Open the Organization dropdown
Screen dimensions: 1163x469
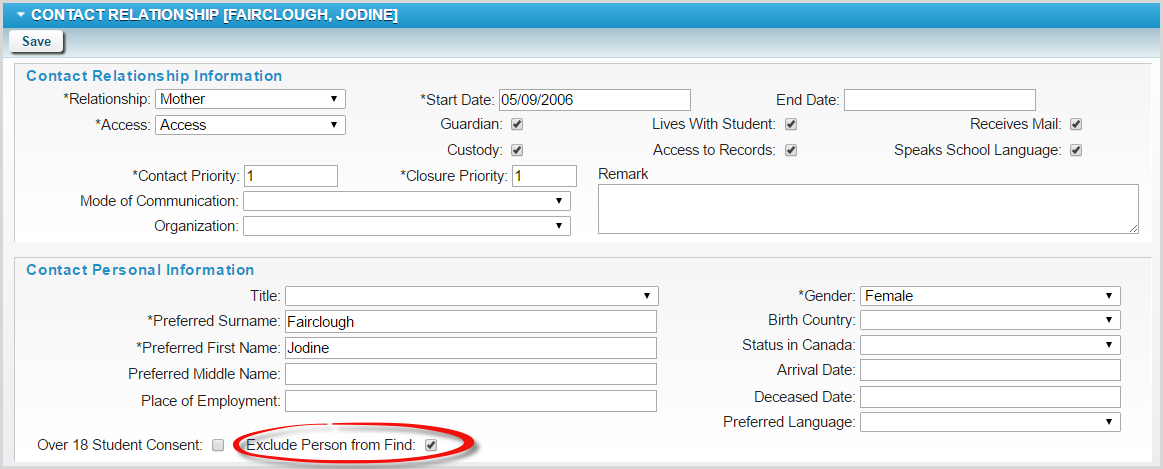click(x=406, y=226)
